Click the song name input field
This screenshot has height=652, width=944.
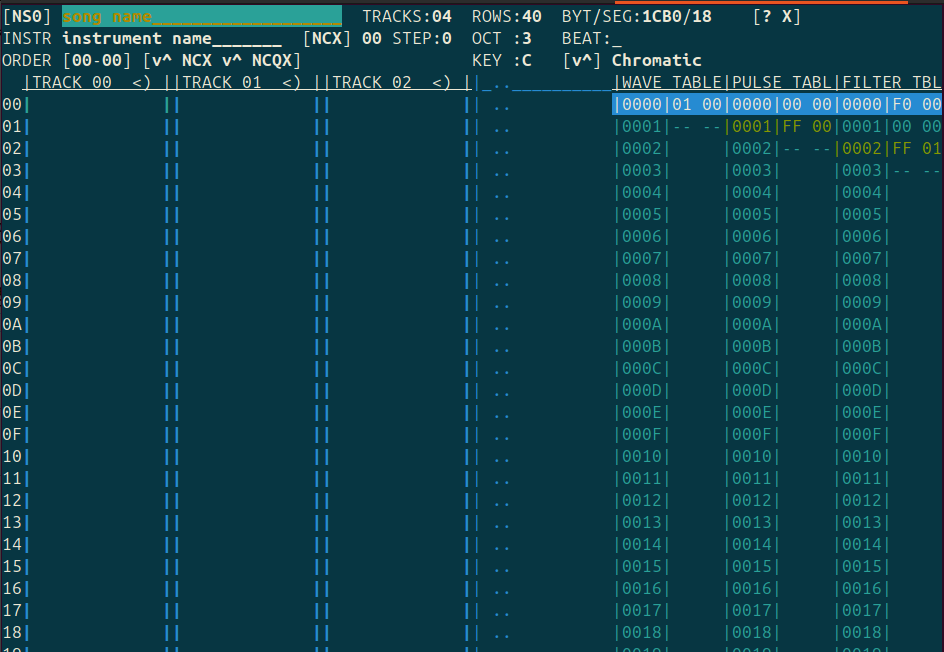coord(201,17)
